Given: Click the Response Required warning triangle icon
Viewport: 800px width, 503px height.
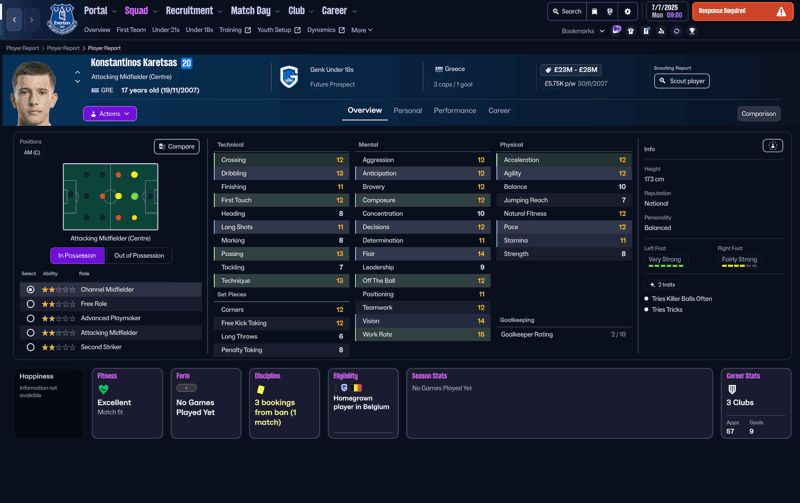Looking at the screenshot, I should [781, 11].
